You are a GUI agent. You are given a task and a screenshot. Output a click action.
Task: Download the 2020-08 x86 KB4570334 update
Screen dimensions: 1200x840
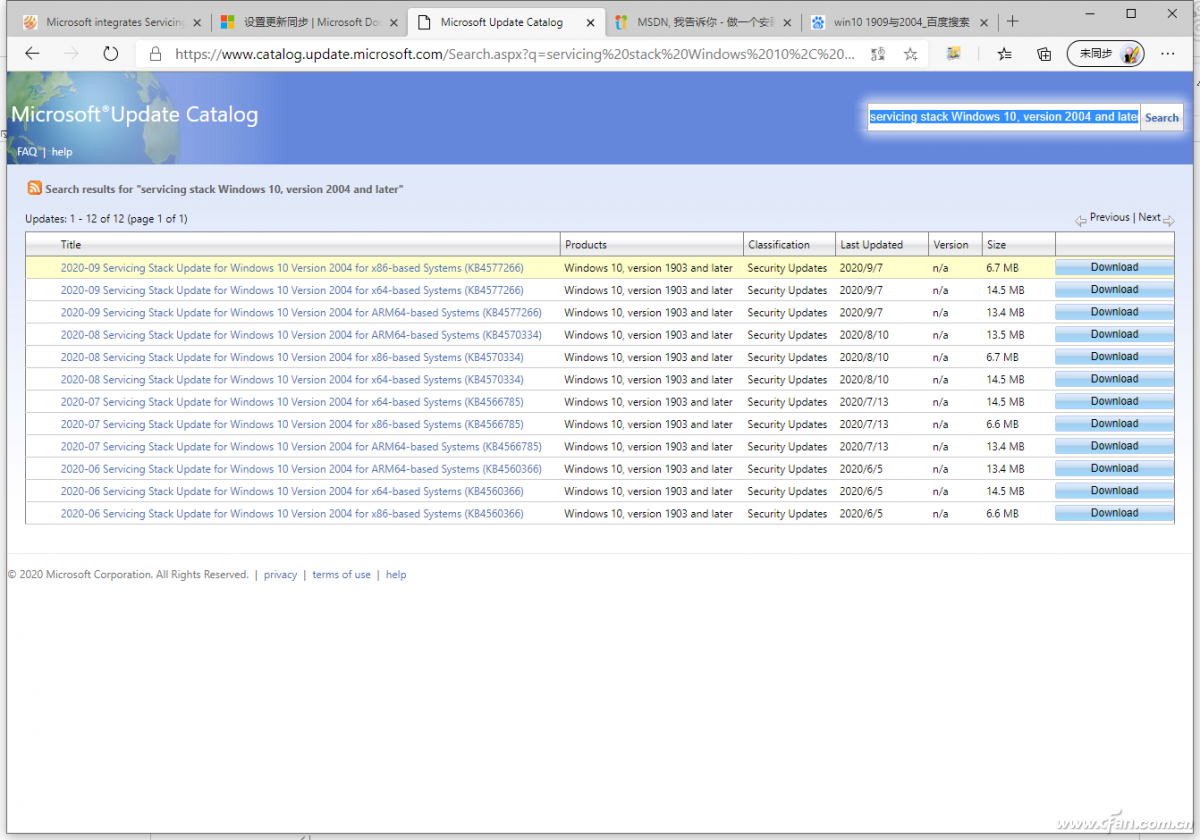(1114, 357)
